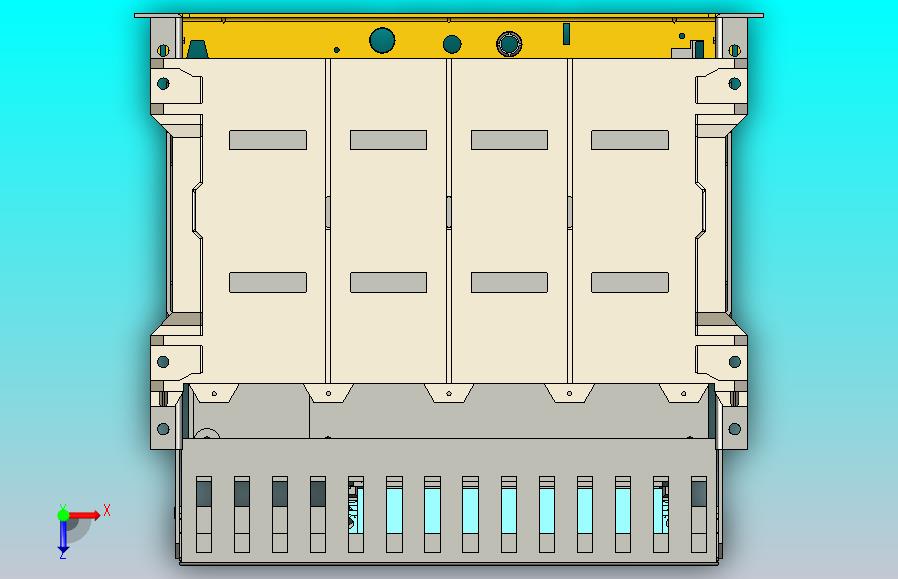898x579 pixels.
Task: Click the green origin dot of the axis triad
Action: (x=63, y=515)
